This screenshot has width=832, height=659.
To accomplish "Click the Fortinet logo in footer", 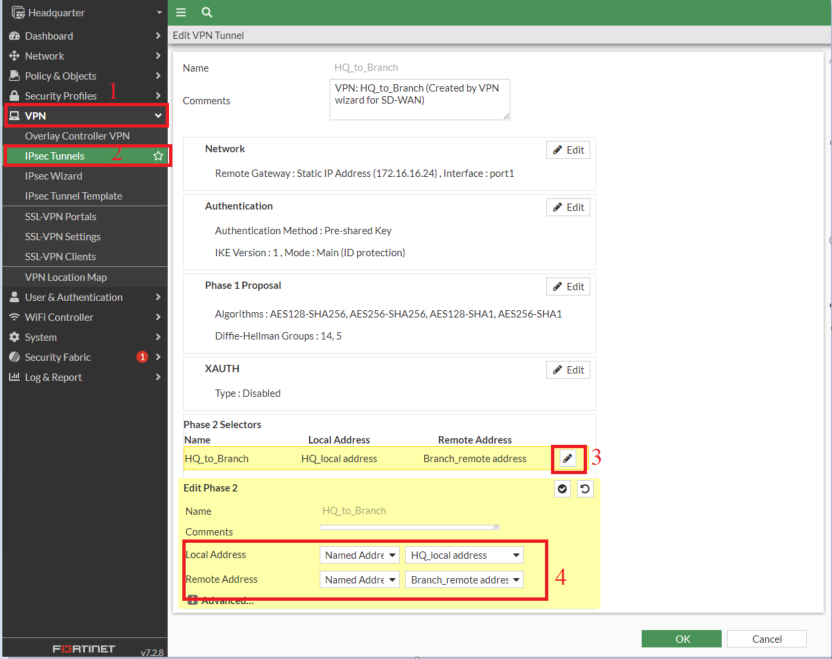I will tap(84, 649).
